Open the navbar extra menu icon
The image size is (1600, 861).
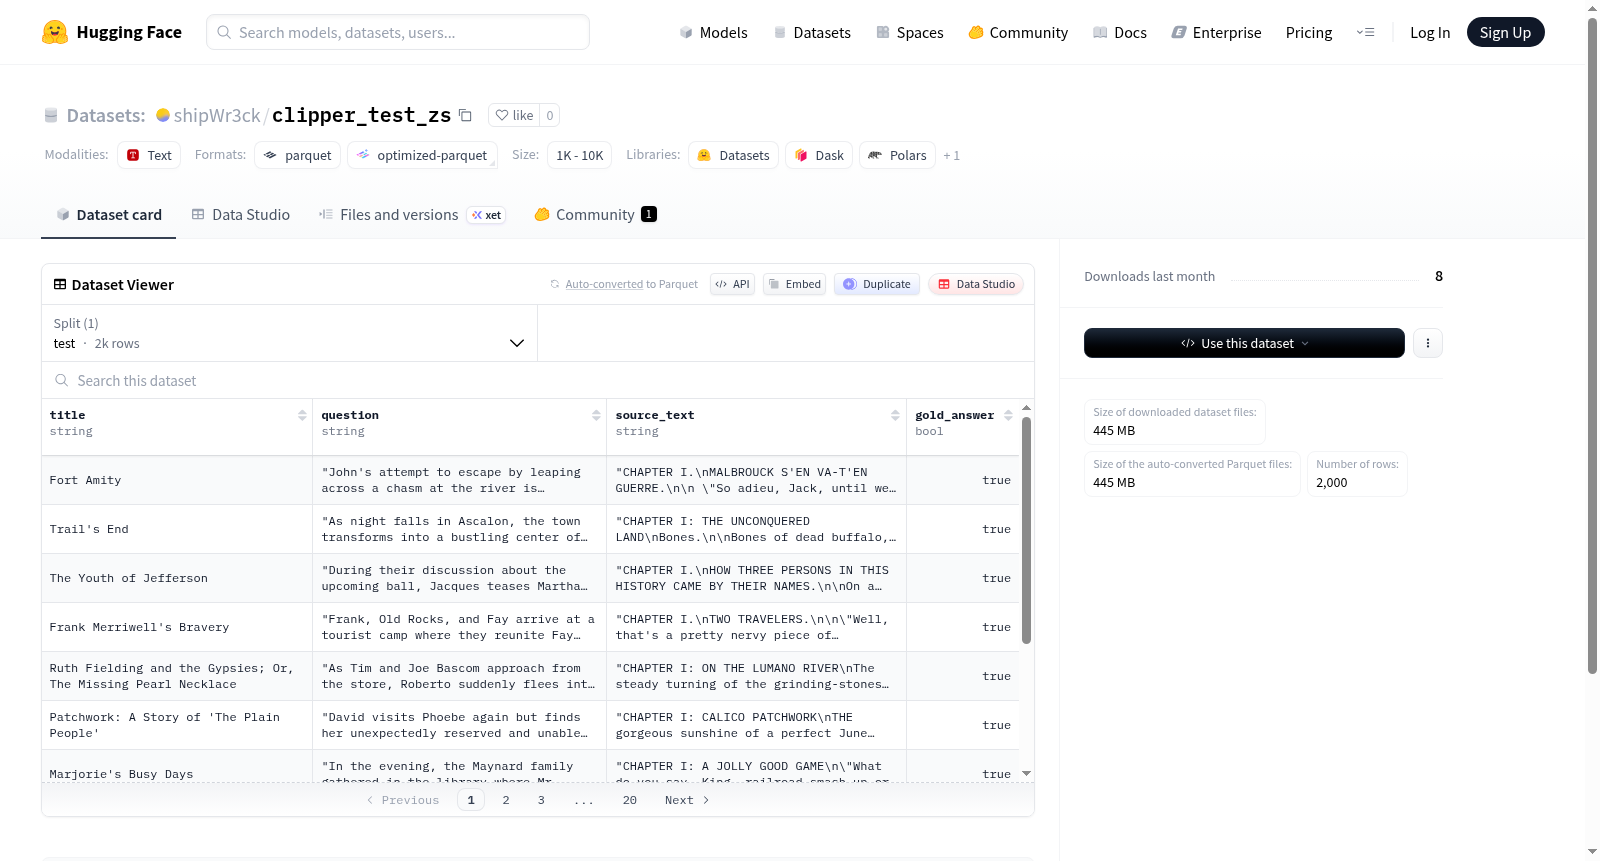pos(1365,32)
